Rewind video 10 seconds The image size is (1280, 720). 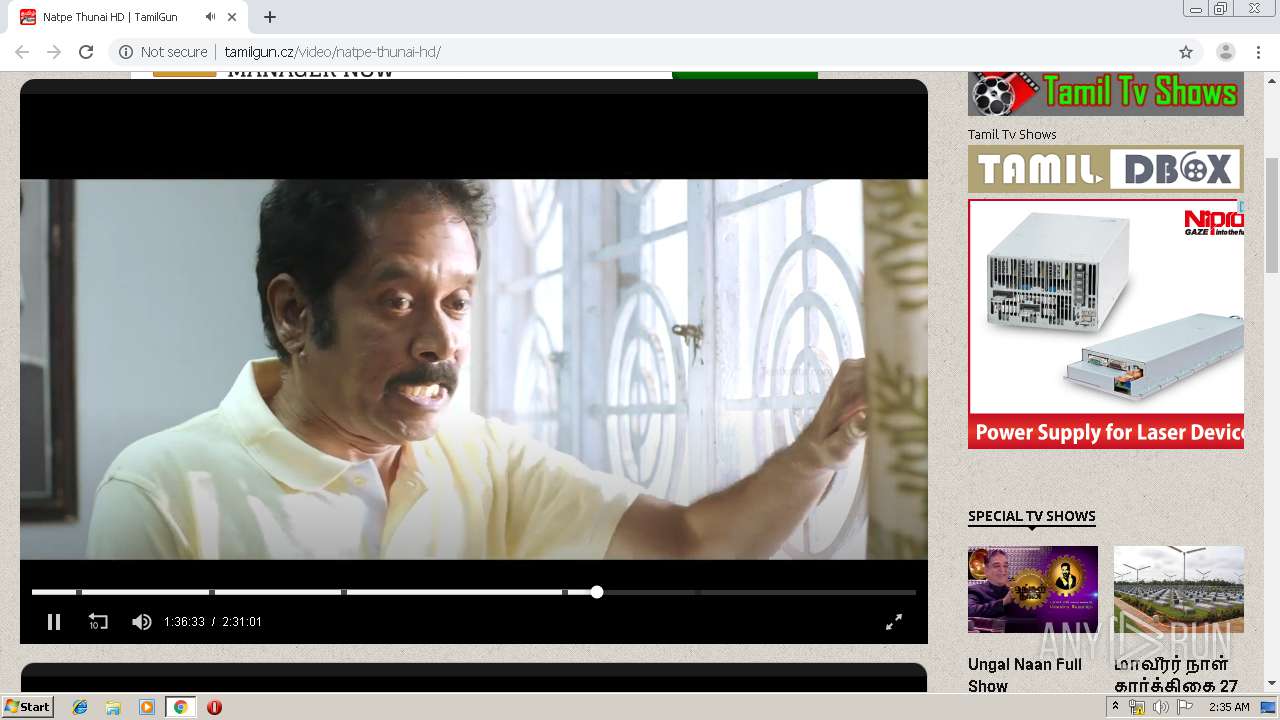coord(97,622)
